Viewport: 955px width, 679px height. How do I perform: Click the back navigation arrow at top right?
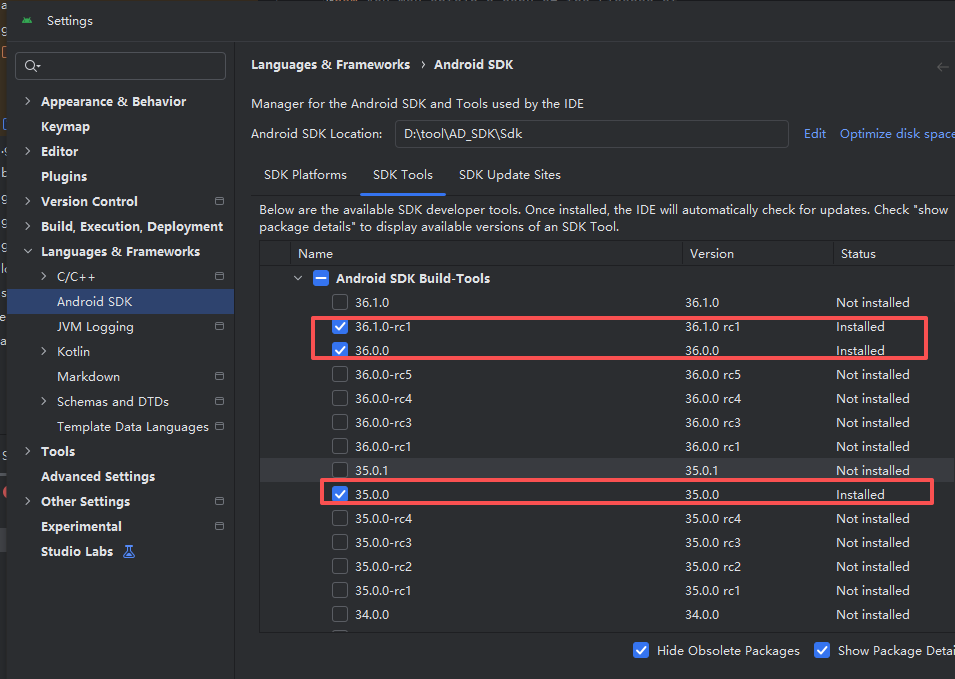pos(943,67)
